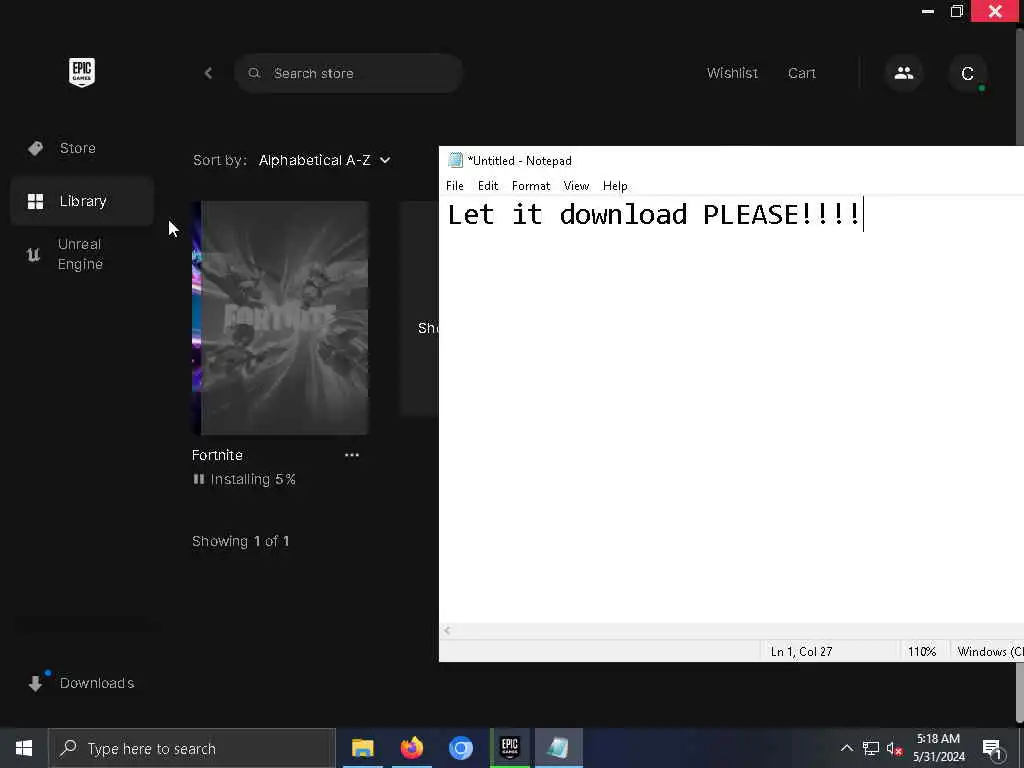Image resolution: width=1024 pixels, height=768 pixels.
Task: Open the blue circle browser icon on taskbar
Action: point(460,748)
